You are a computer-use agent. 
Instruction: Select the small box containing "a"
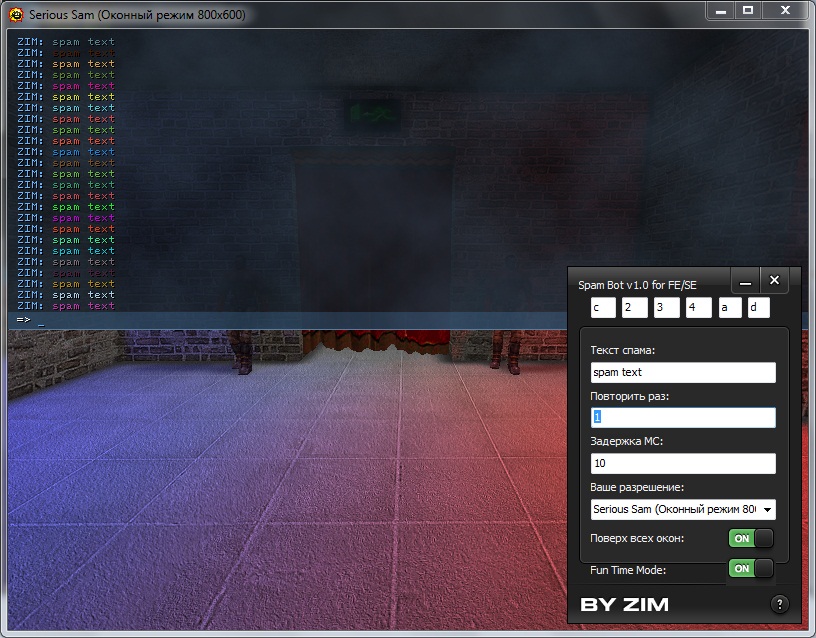[730, 308]
